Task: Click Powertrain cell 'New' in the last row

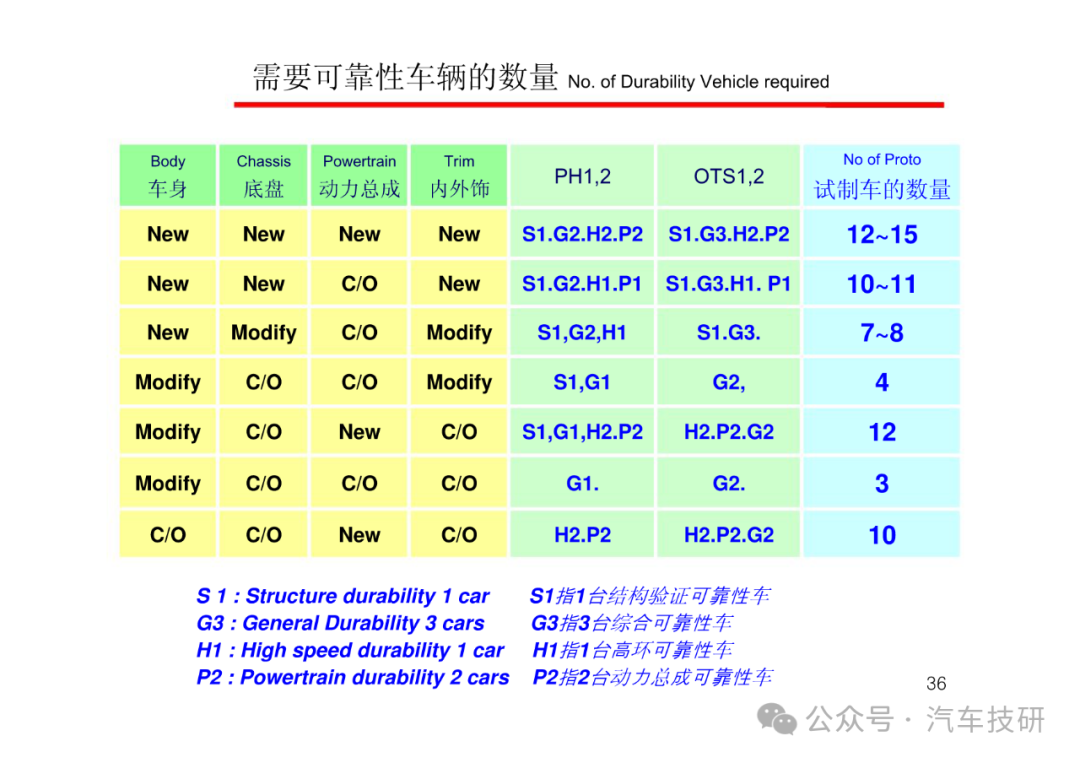Action: 359,535
